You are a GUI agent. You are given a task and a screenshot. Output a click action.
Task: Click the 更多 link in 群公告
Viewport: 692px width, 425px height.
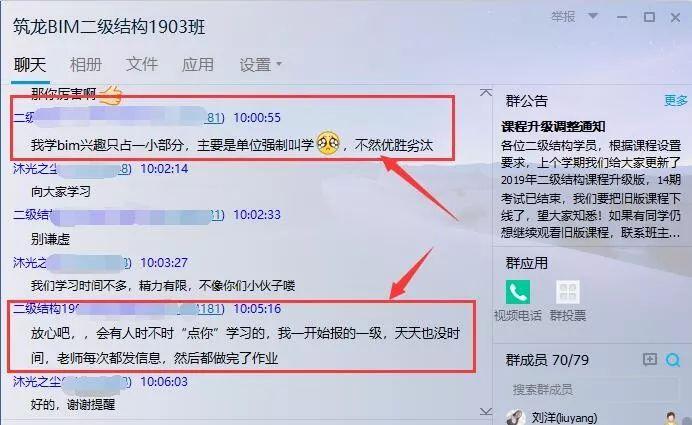coord(676,101)
